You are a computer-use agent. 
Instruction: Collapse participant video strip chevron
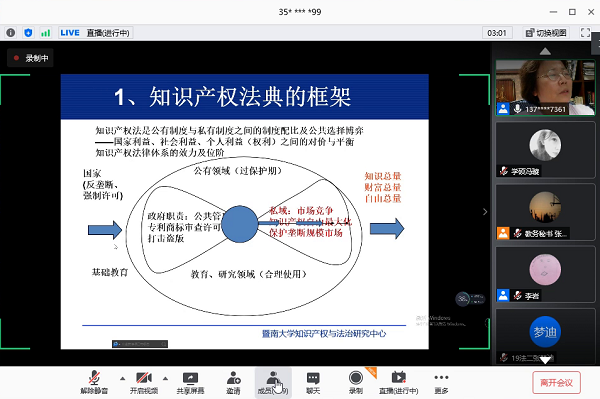[x=485, y=212]
